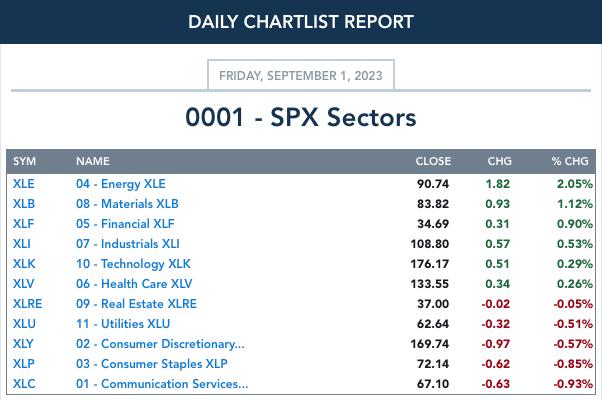Select the XLB symbol link

tap(24, 204)
